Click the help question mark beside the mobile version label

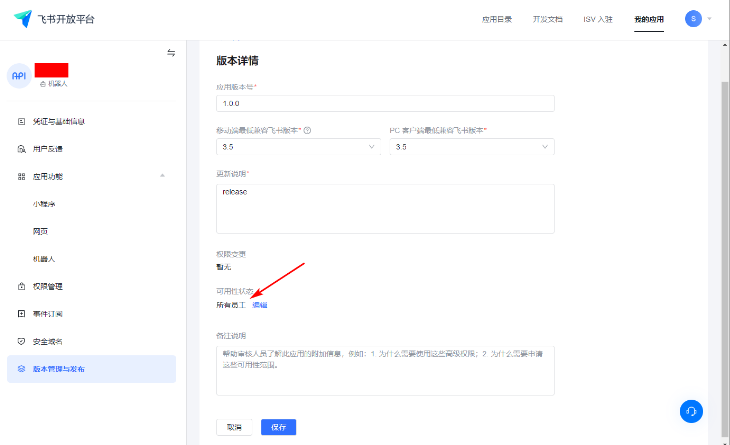coord(307,130)
